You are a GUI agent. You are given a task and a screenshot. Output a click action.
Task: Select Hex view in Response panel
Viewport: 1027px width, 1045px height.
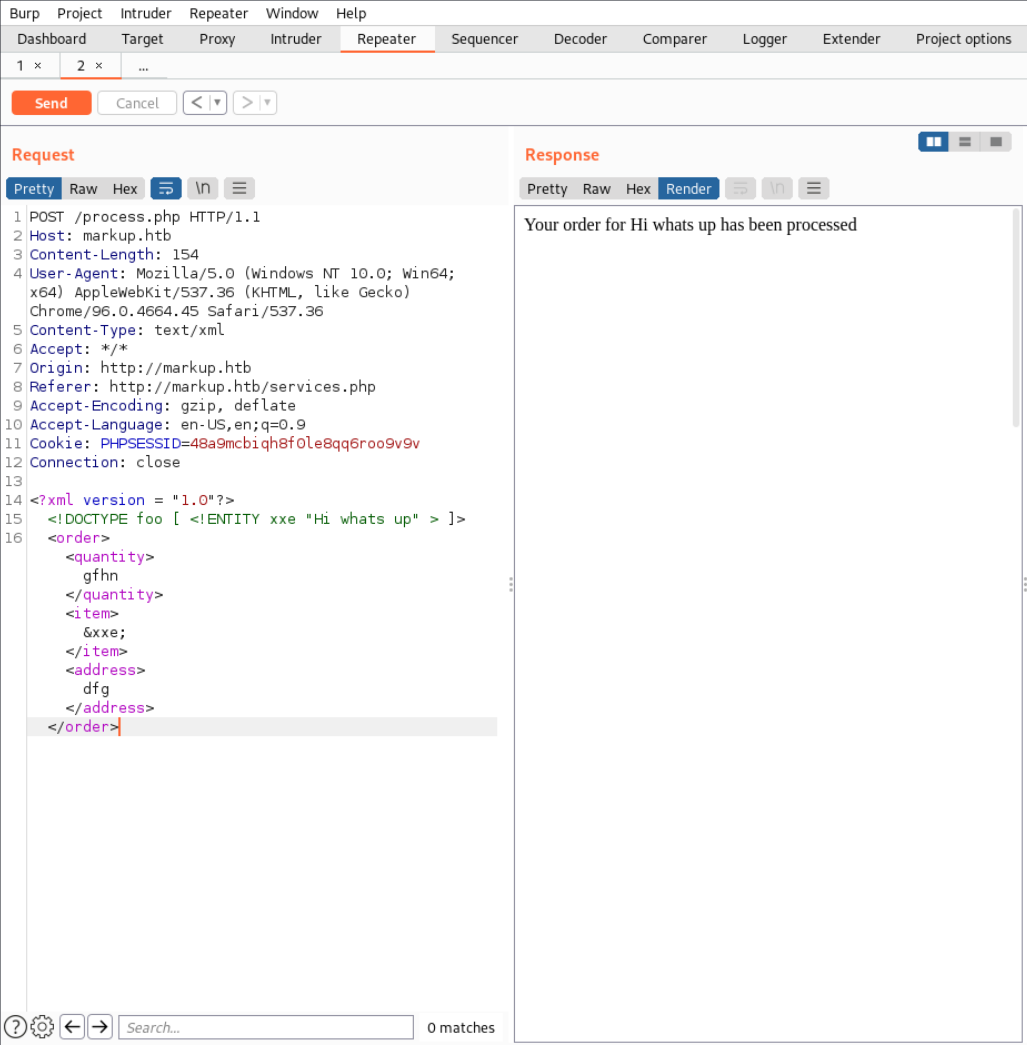[x=638, y=189]
